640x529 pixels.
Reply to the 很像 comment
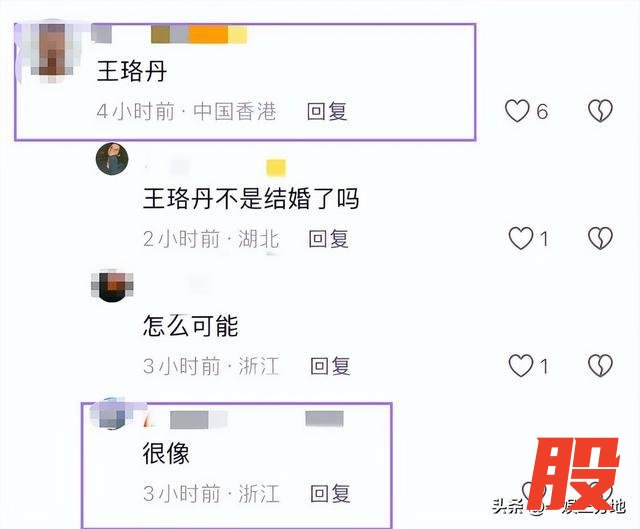click(330, 493)
